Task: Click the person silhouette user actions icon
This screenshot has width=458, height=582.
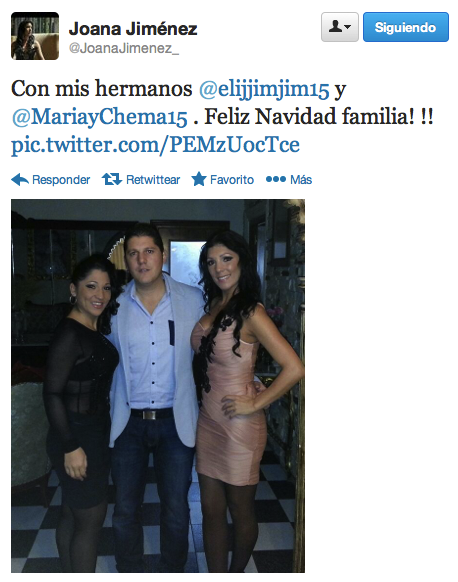Action: pyautogui.click(x=336, y=27)
